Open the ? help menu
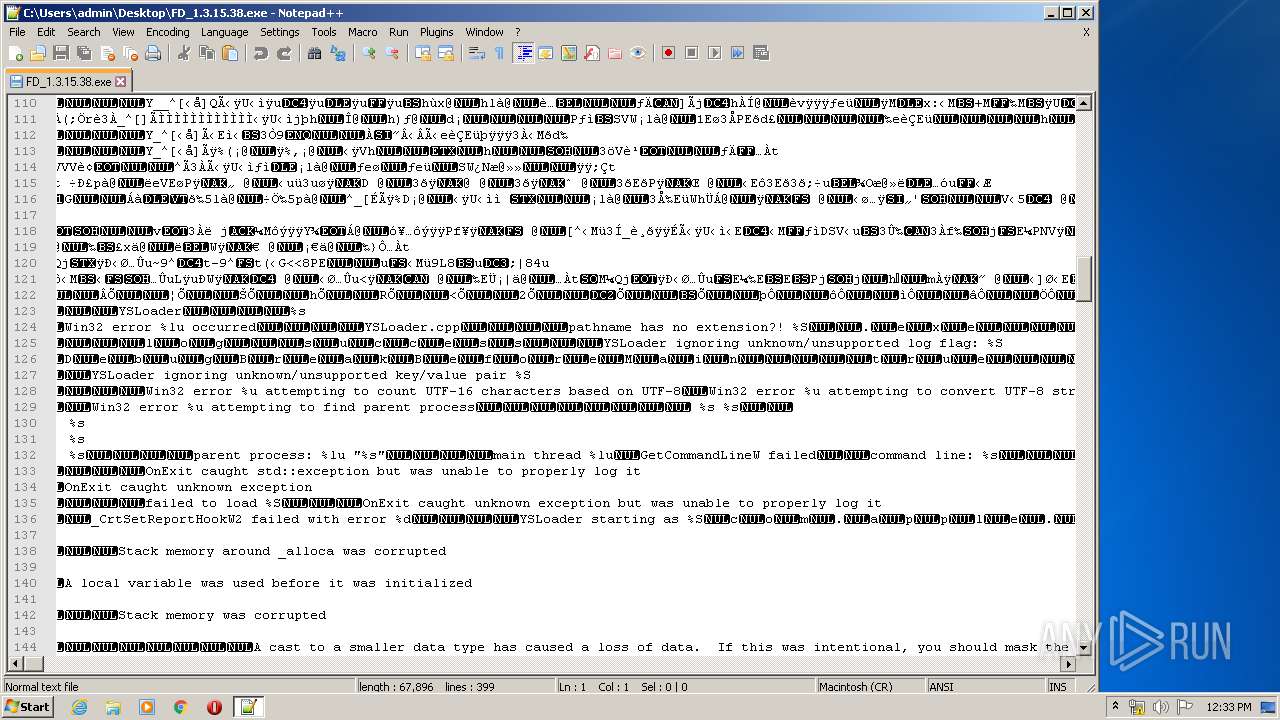 (x=517, y=32)
